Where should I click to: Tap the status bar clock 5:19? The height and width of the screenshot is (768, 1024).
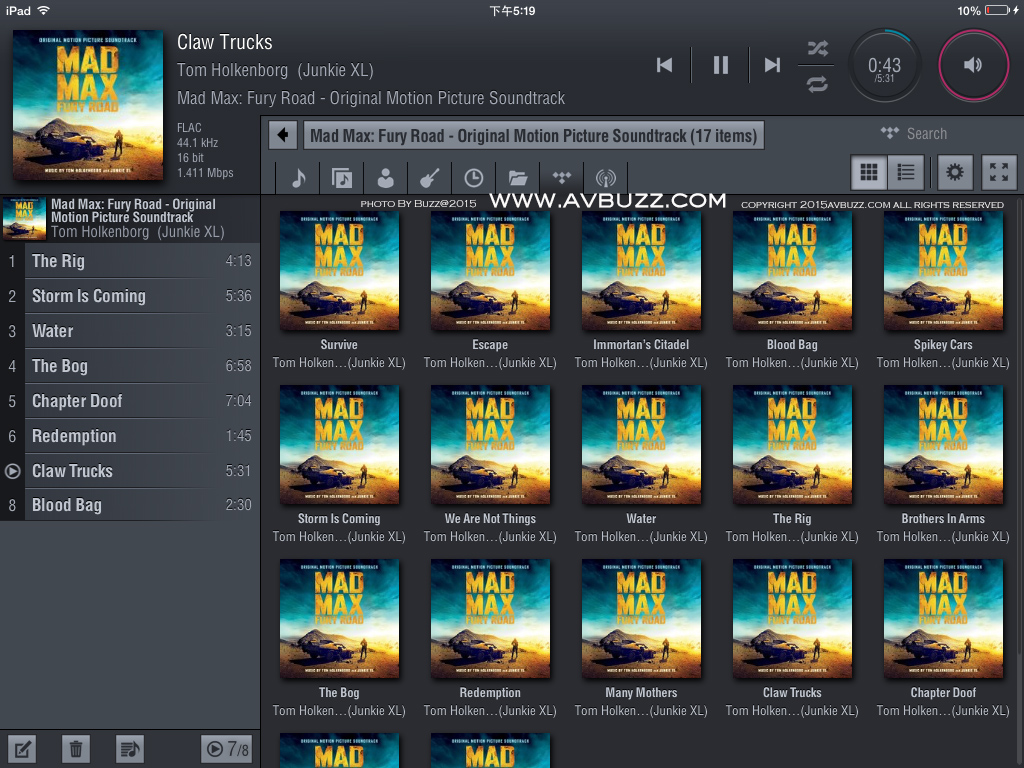[x=512, y=10]
